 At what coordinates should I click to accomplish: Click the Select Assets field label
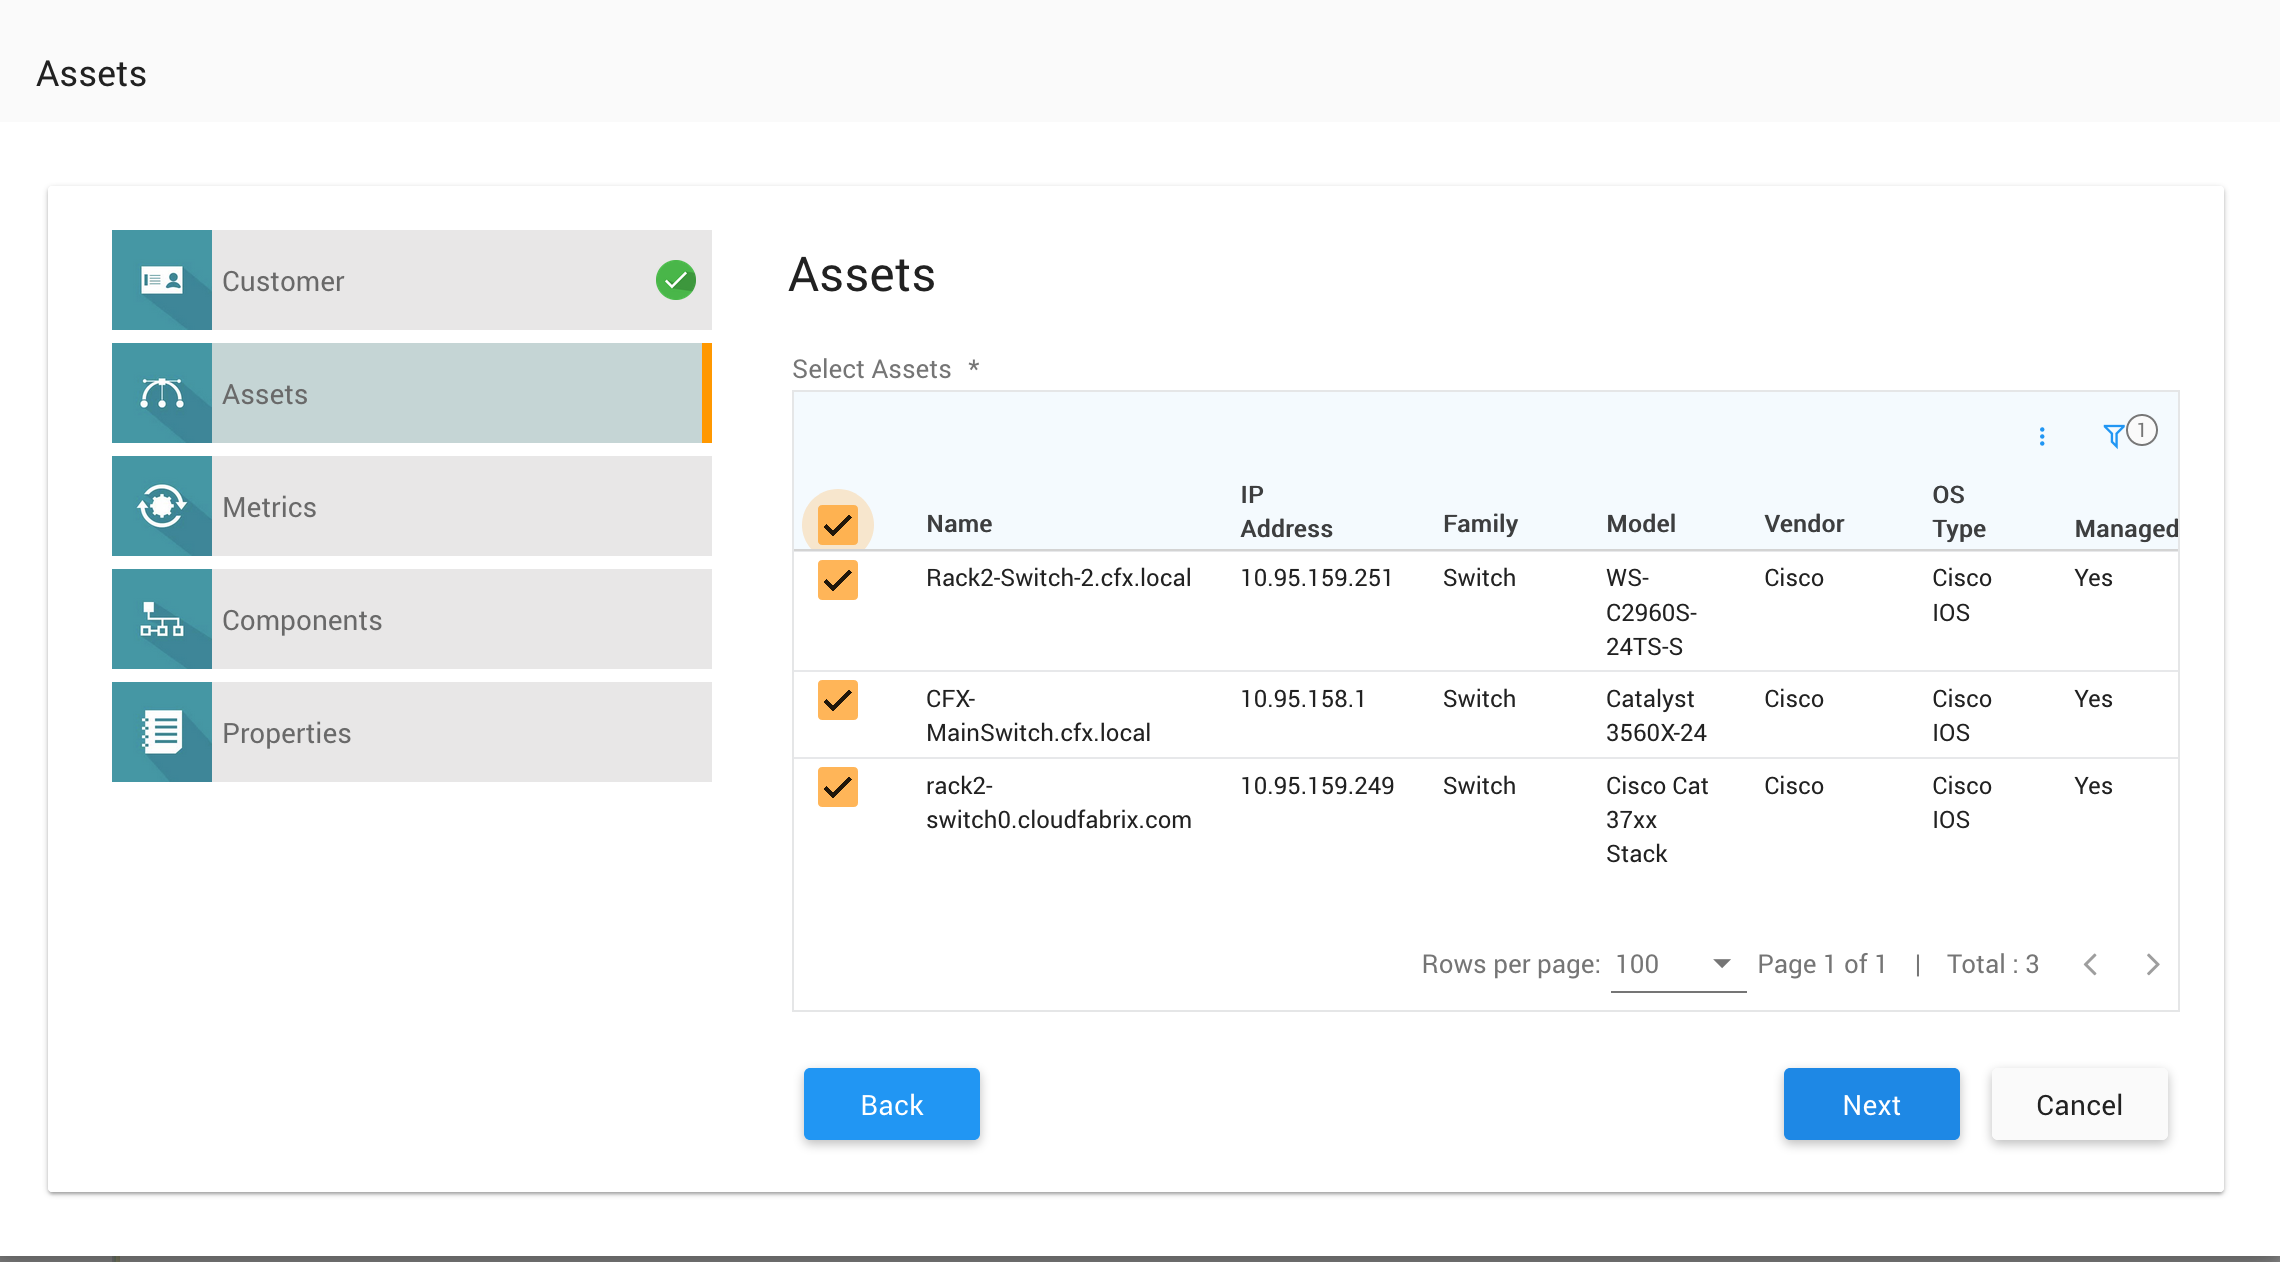coord(871,369)
